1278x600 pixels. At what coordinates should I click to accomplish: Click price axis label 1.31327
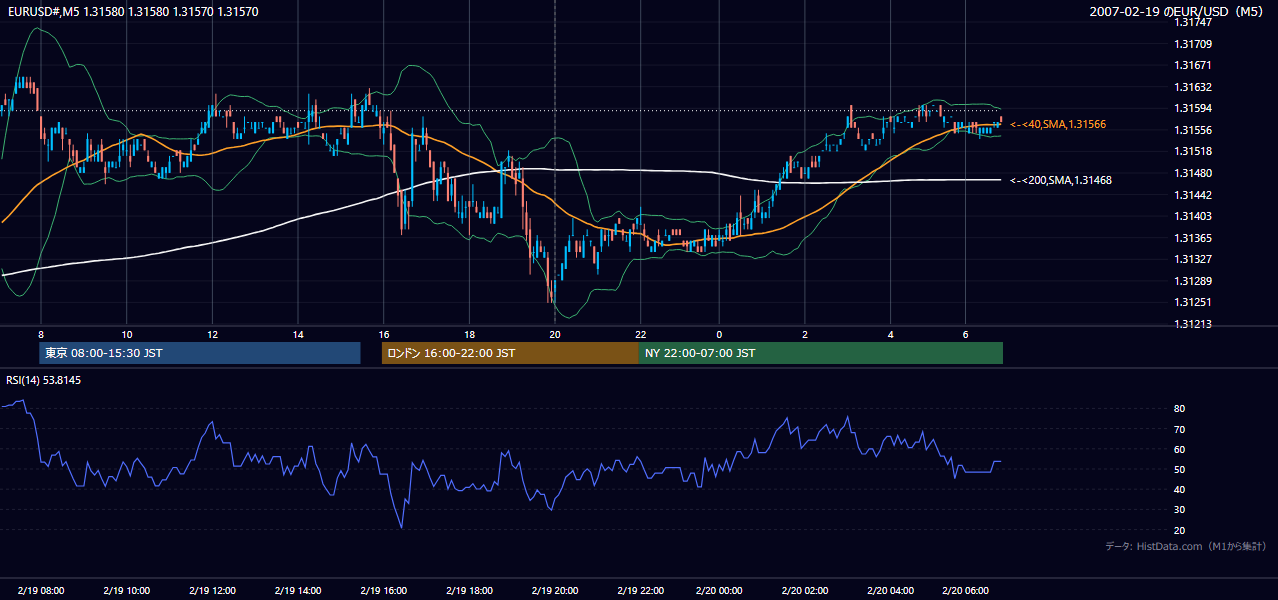coord(1194,259)
